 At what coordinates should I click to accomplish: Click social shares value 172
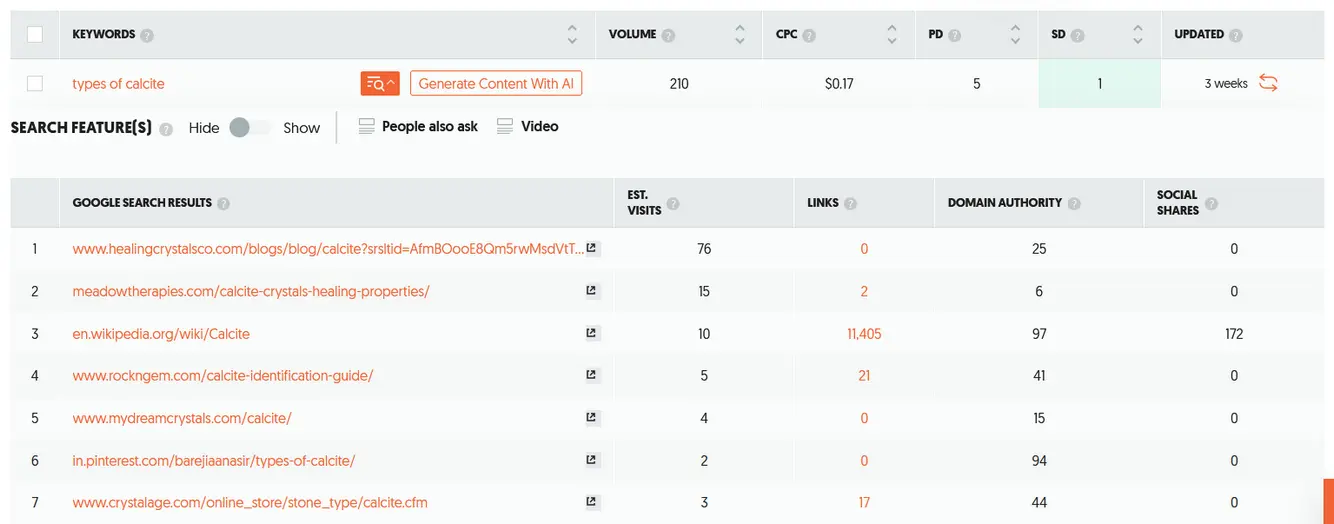point(1234,333)
